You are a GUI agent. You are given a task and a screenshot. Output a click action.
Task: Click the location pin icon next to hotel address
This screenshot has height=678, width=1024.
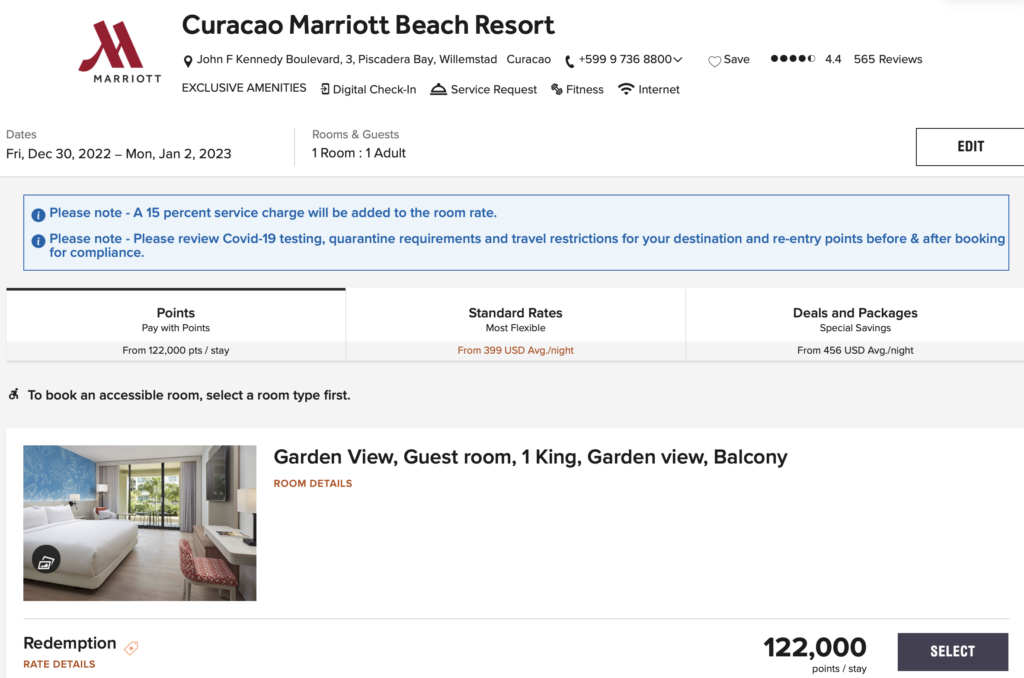pos(188,60)
